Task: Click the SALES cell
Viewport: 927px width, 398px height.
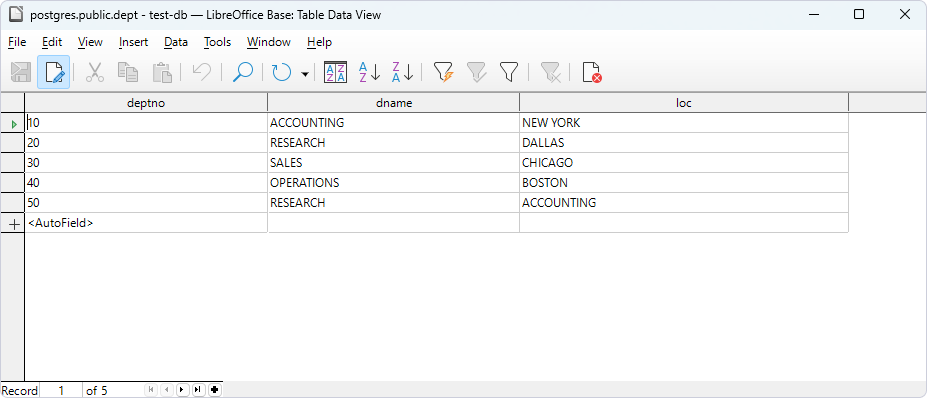Action: point(394,163)
